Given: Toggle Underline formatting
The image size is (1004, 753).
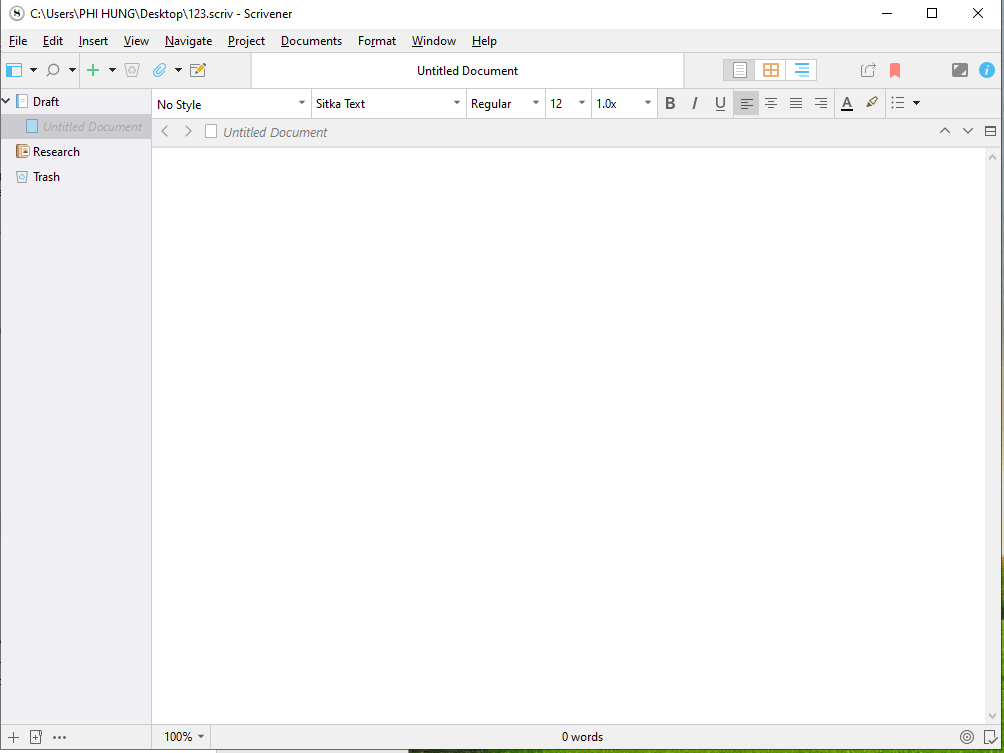Looking at the screenshot, I should (x=720, y=103).
